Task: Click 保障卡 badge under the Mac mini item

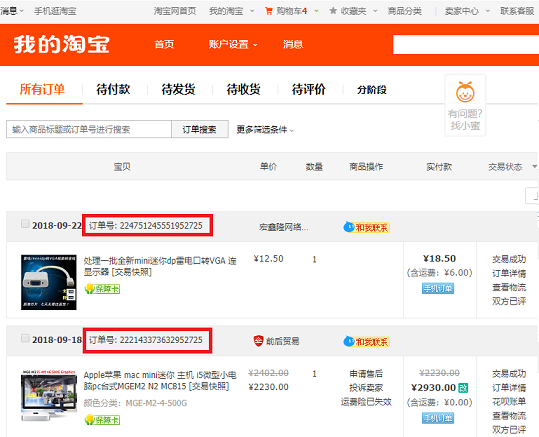Action: pos(102,420)
